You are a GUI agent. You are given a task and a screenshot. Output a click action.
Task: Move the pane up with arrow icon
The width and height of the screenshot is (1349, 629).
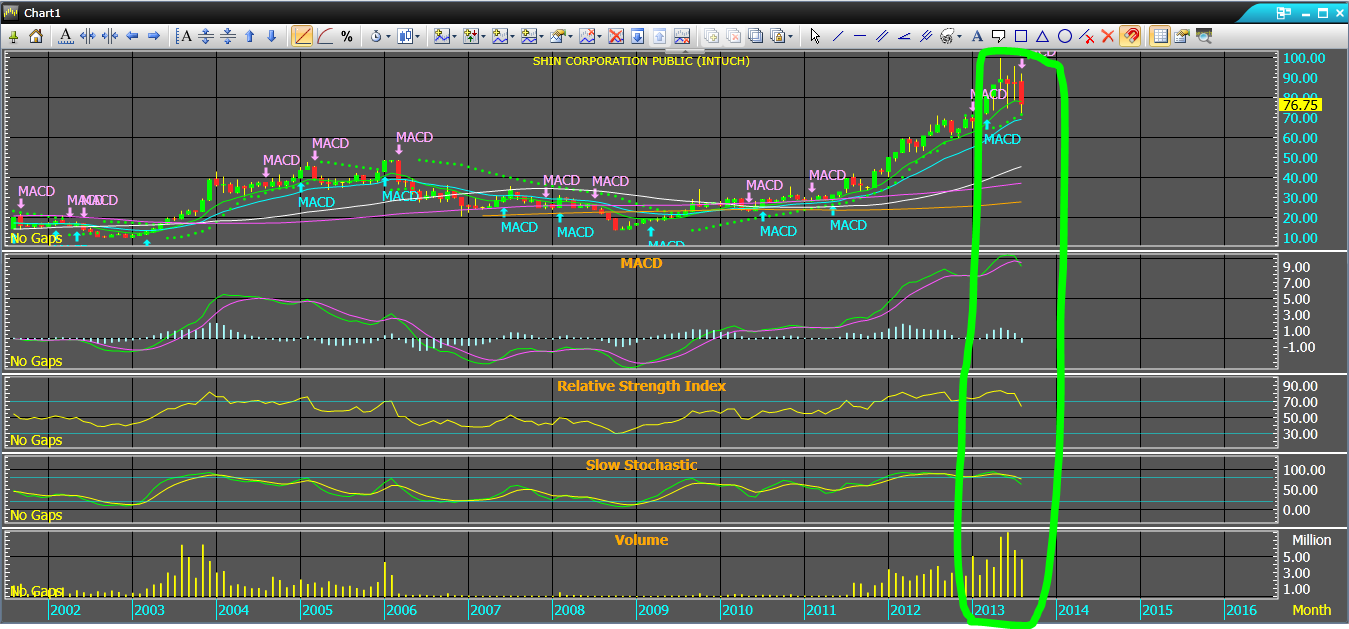tap(660, 36)
